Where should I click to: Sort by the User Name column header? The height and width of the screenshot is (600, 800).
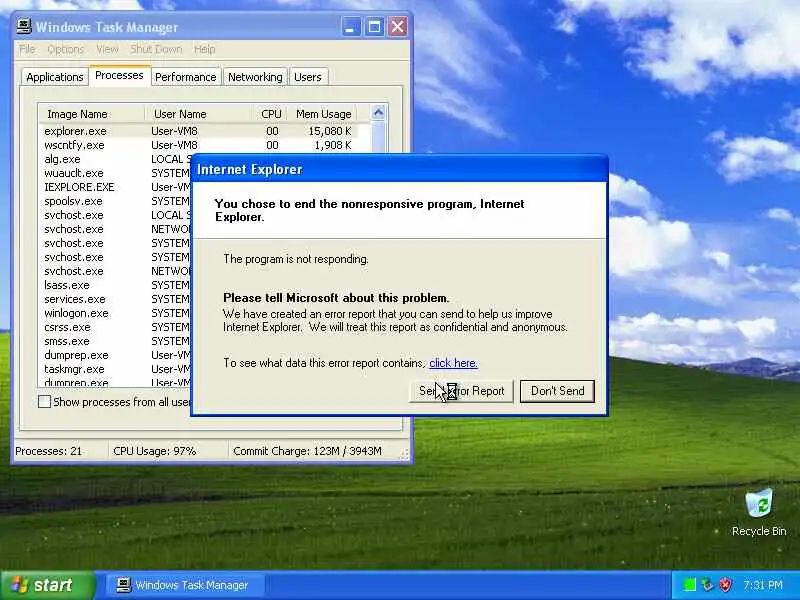pos(198,114)
